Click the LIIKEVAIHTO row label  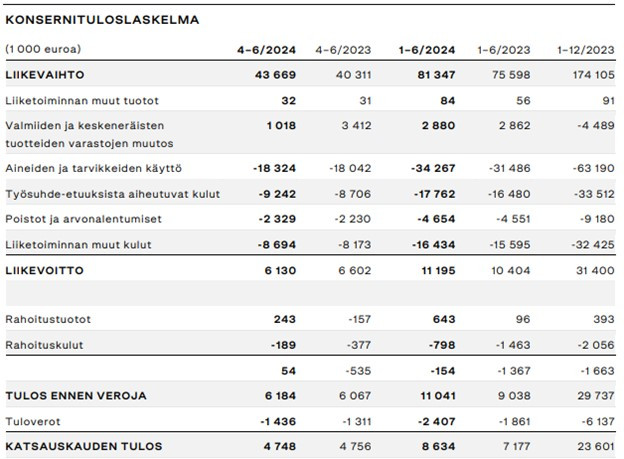click(45, 75)
